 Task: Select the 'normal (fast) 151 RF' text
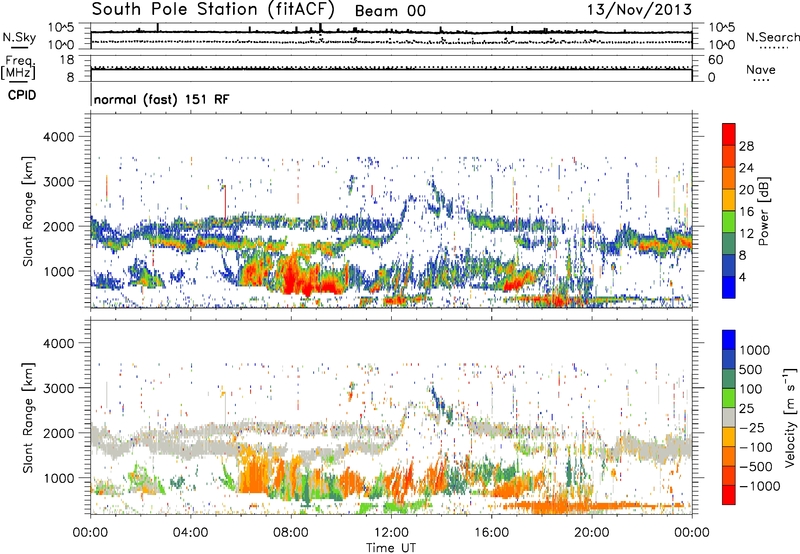pos(162,99)
